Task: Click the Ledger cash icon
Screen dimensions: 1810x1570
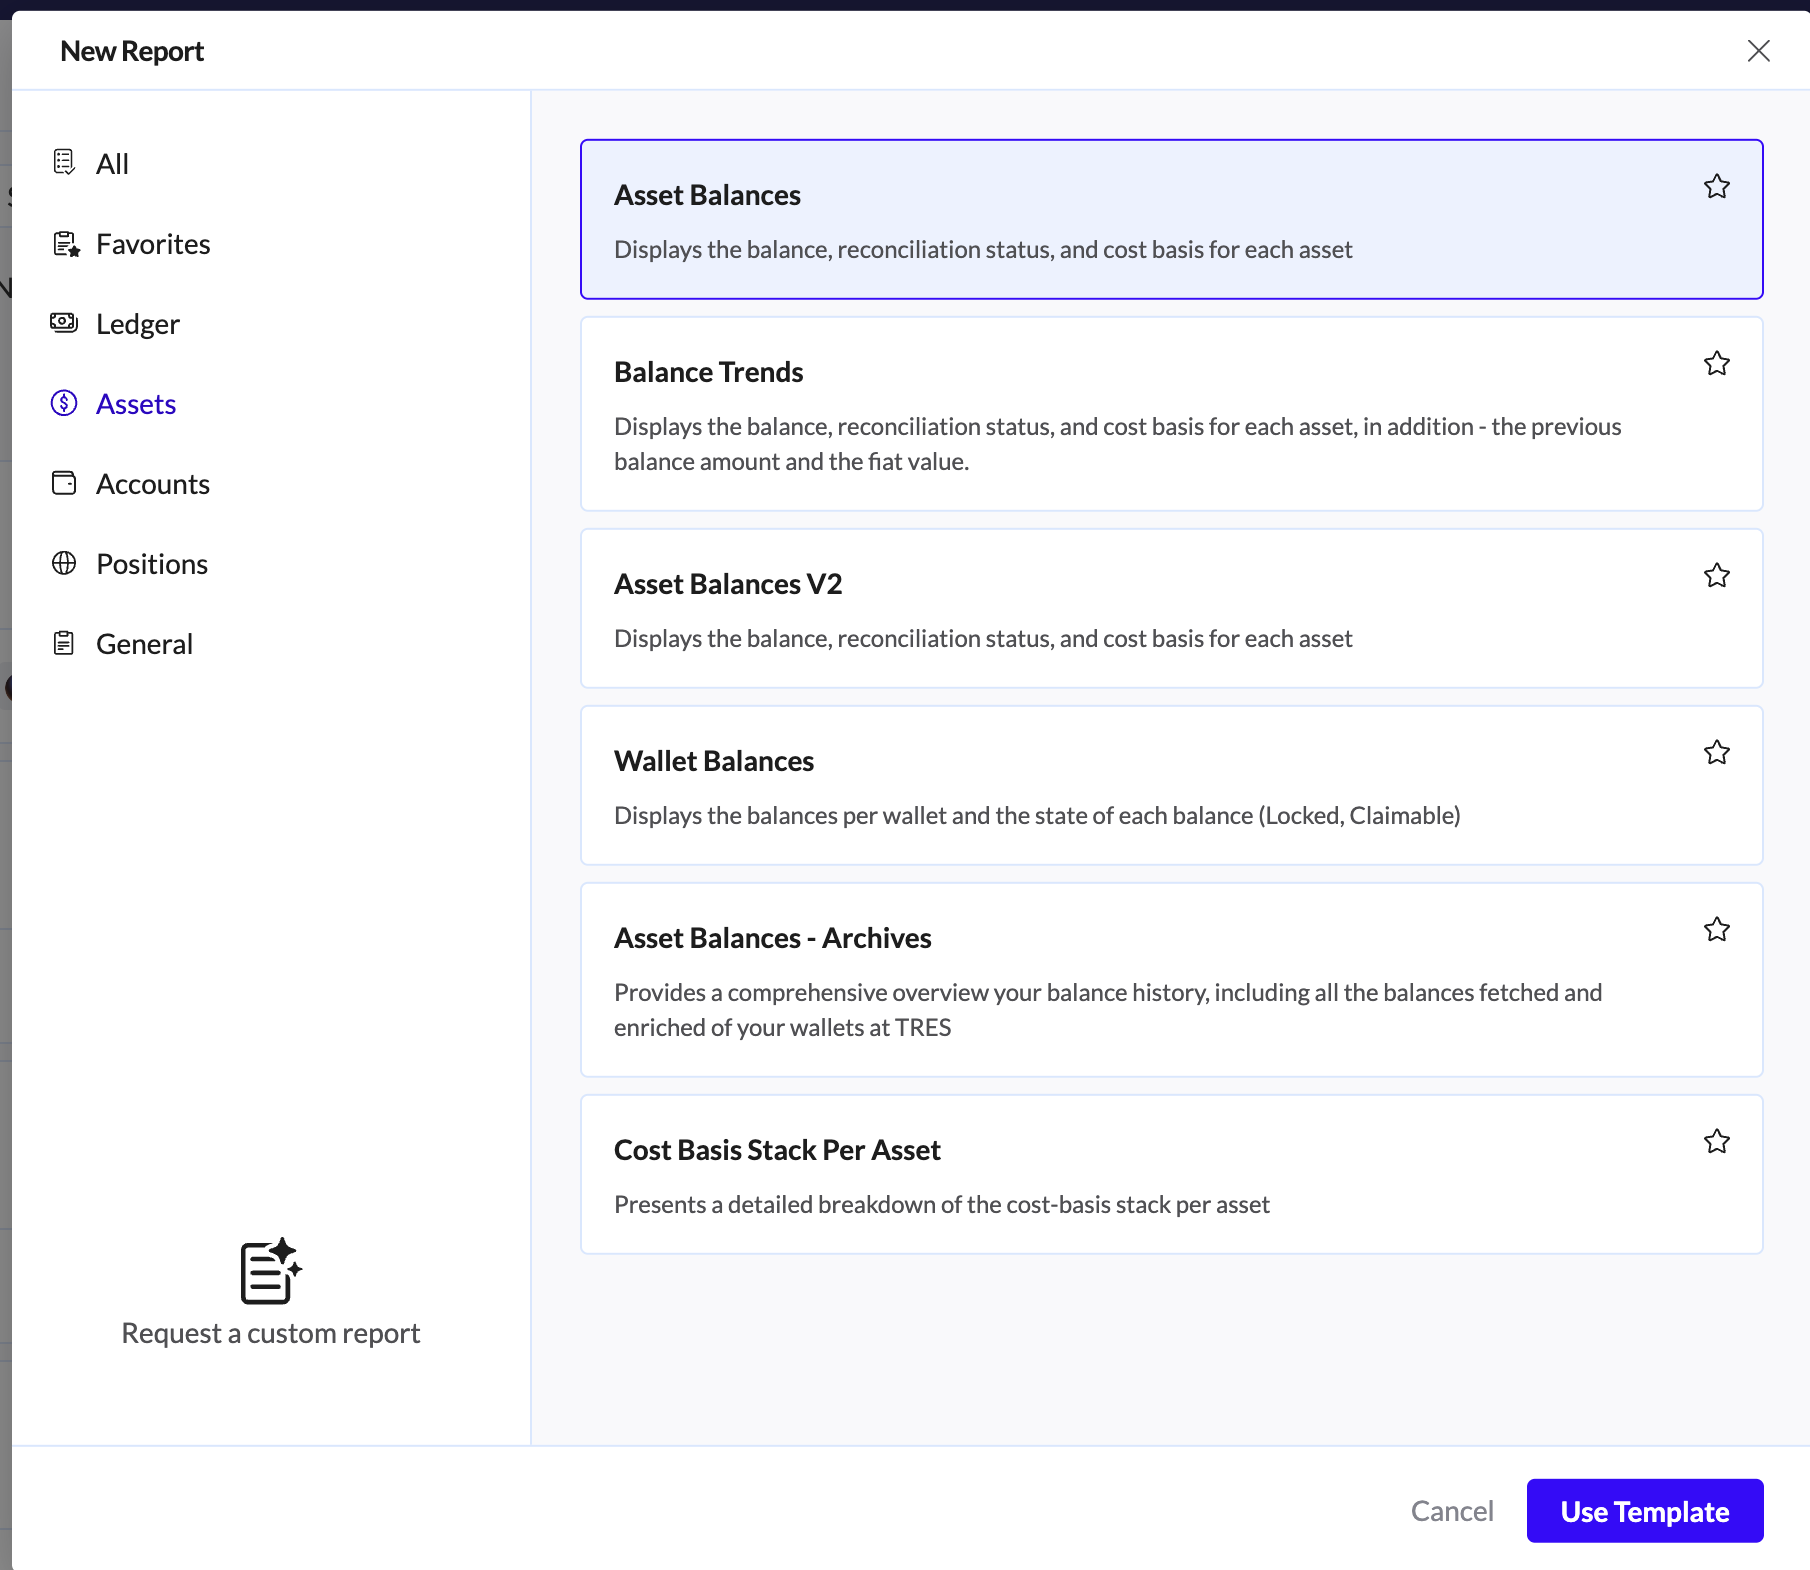Action: 64,323
